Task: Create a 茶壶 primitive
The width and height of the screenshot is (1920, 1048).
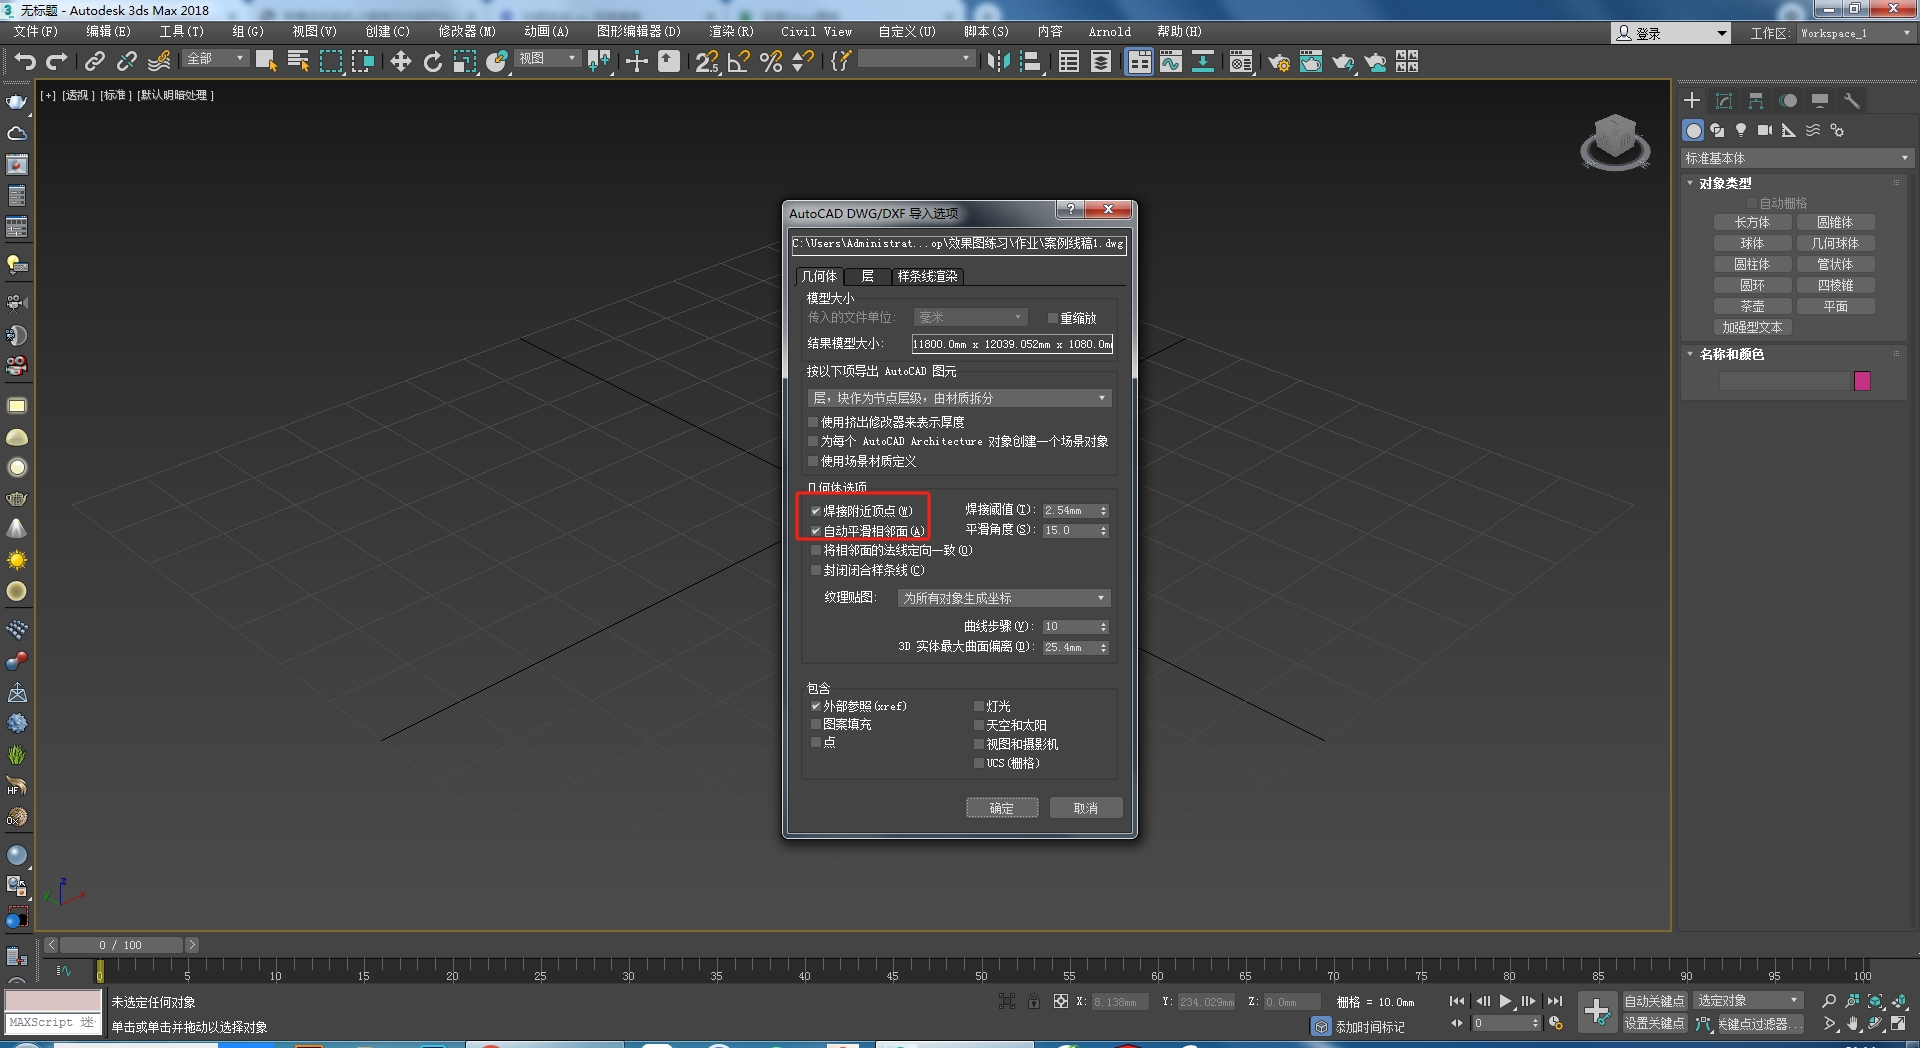Action: [x=1752, y=306]
